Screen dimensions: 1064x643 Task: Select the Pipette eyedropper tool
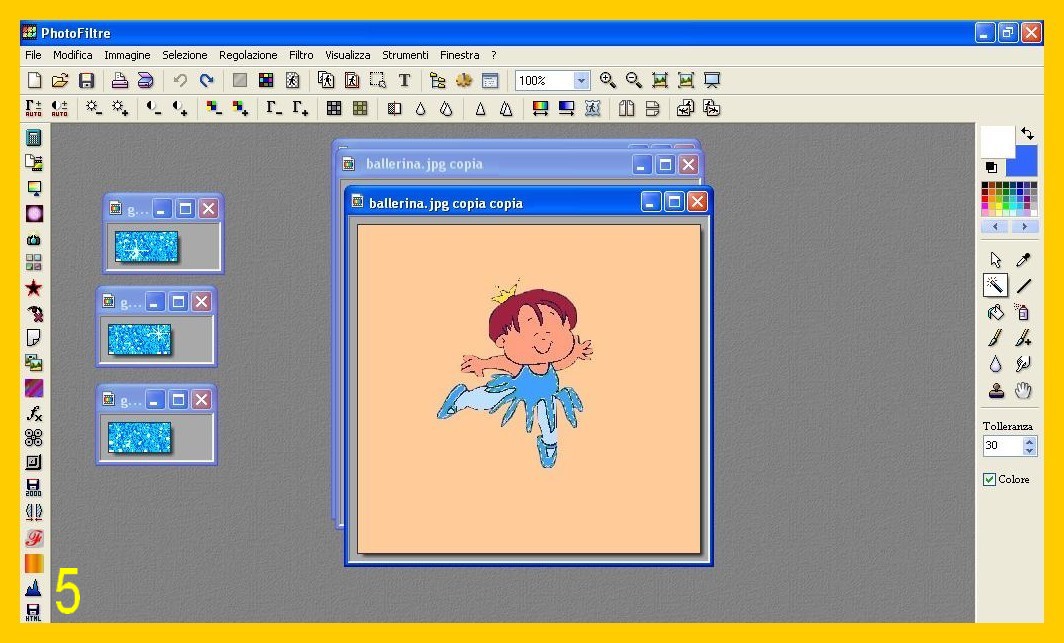coord(1023,260)
